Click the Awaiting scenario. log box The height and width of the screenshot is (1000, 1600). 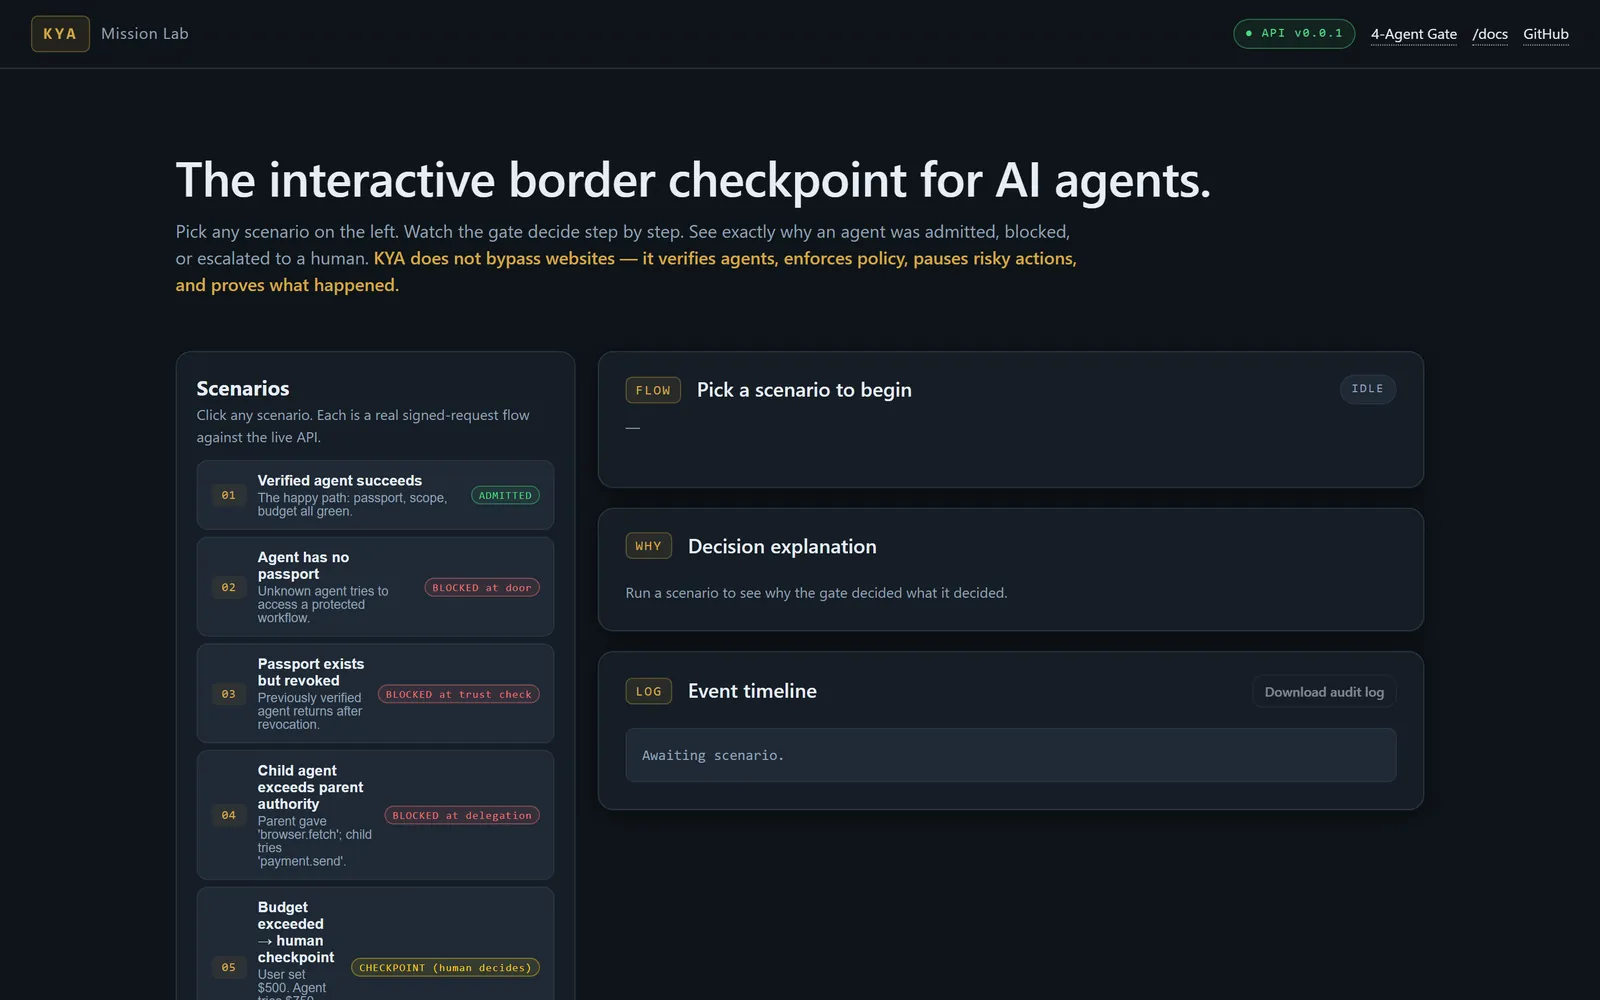click(x=1010, y=755)
